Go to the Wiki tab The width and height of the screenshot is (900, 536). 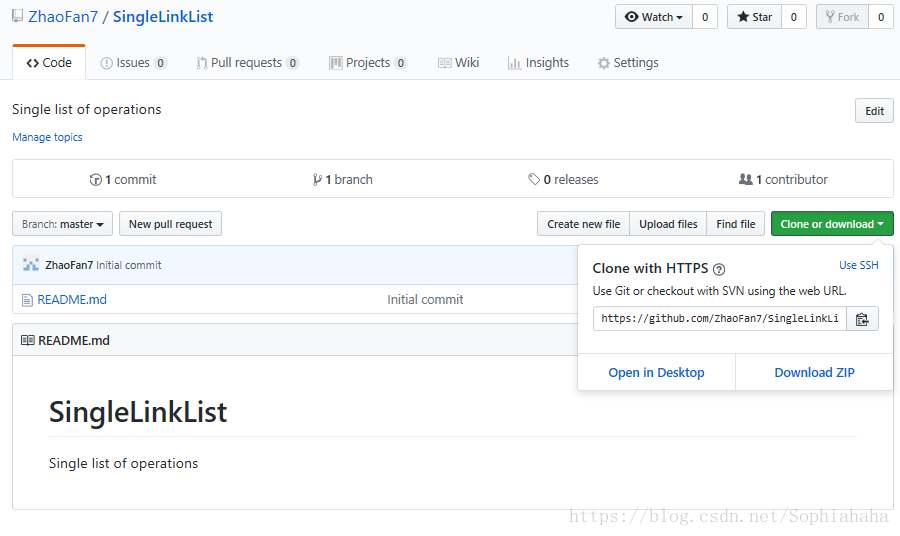tap(458, 63)
